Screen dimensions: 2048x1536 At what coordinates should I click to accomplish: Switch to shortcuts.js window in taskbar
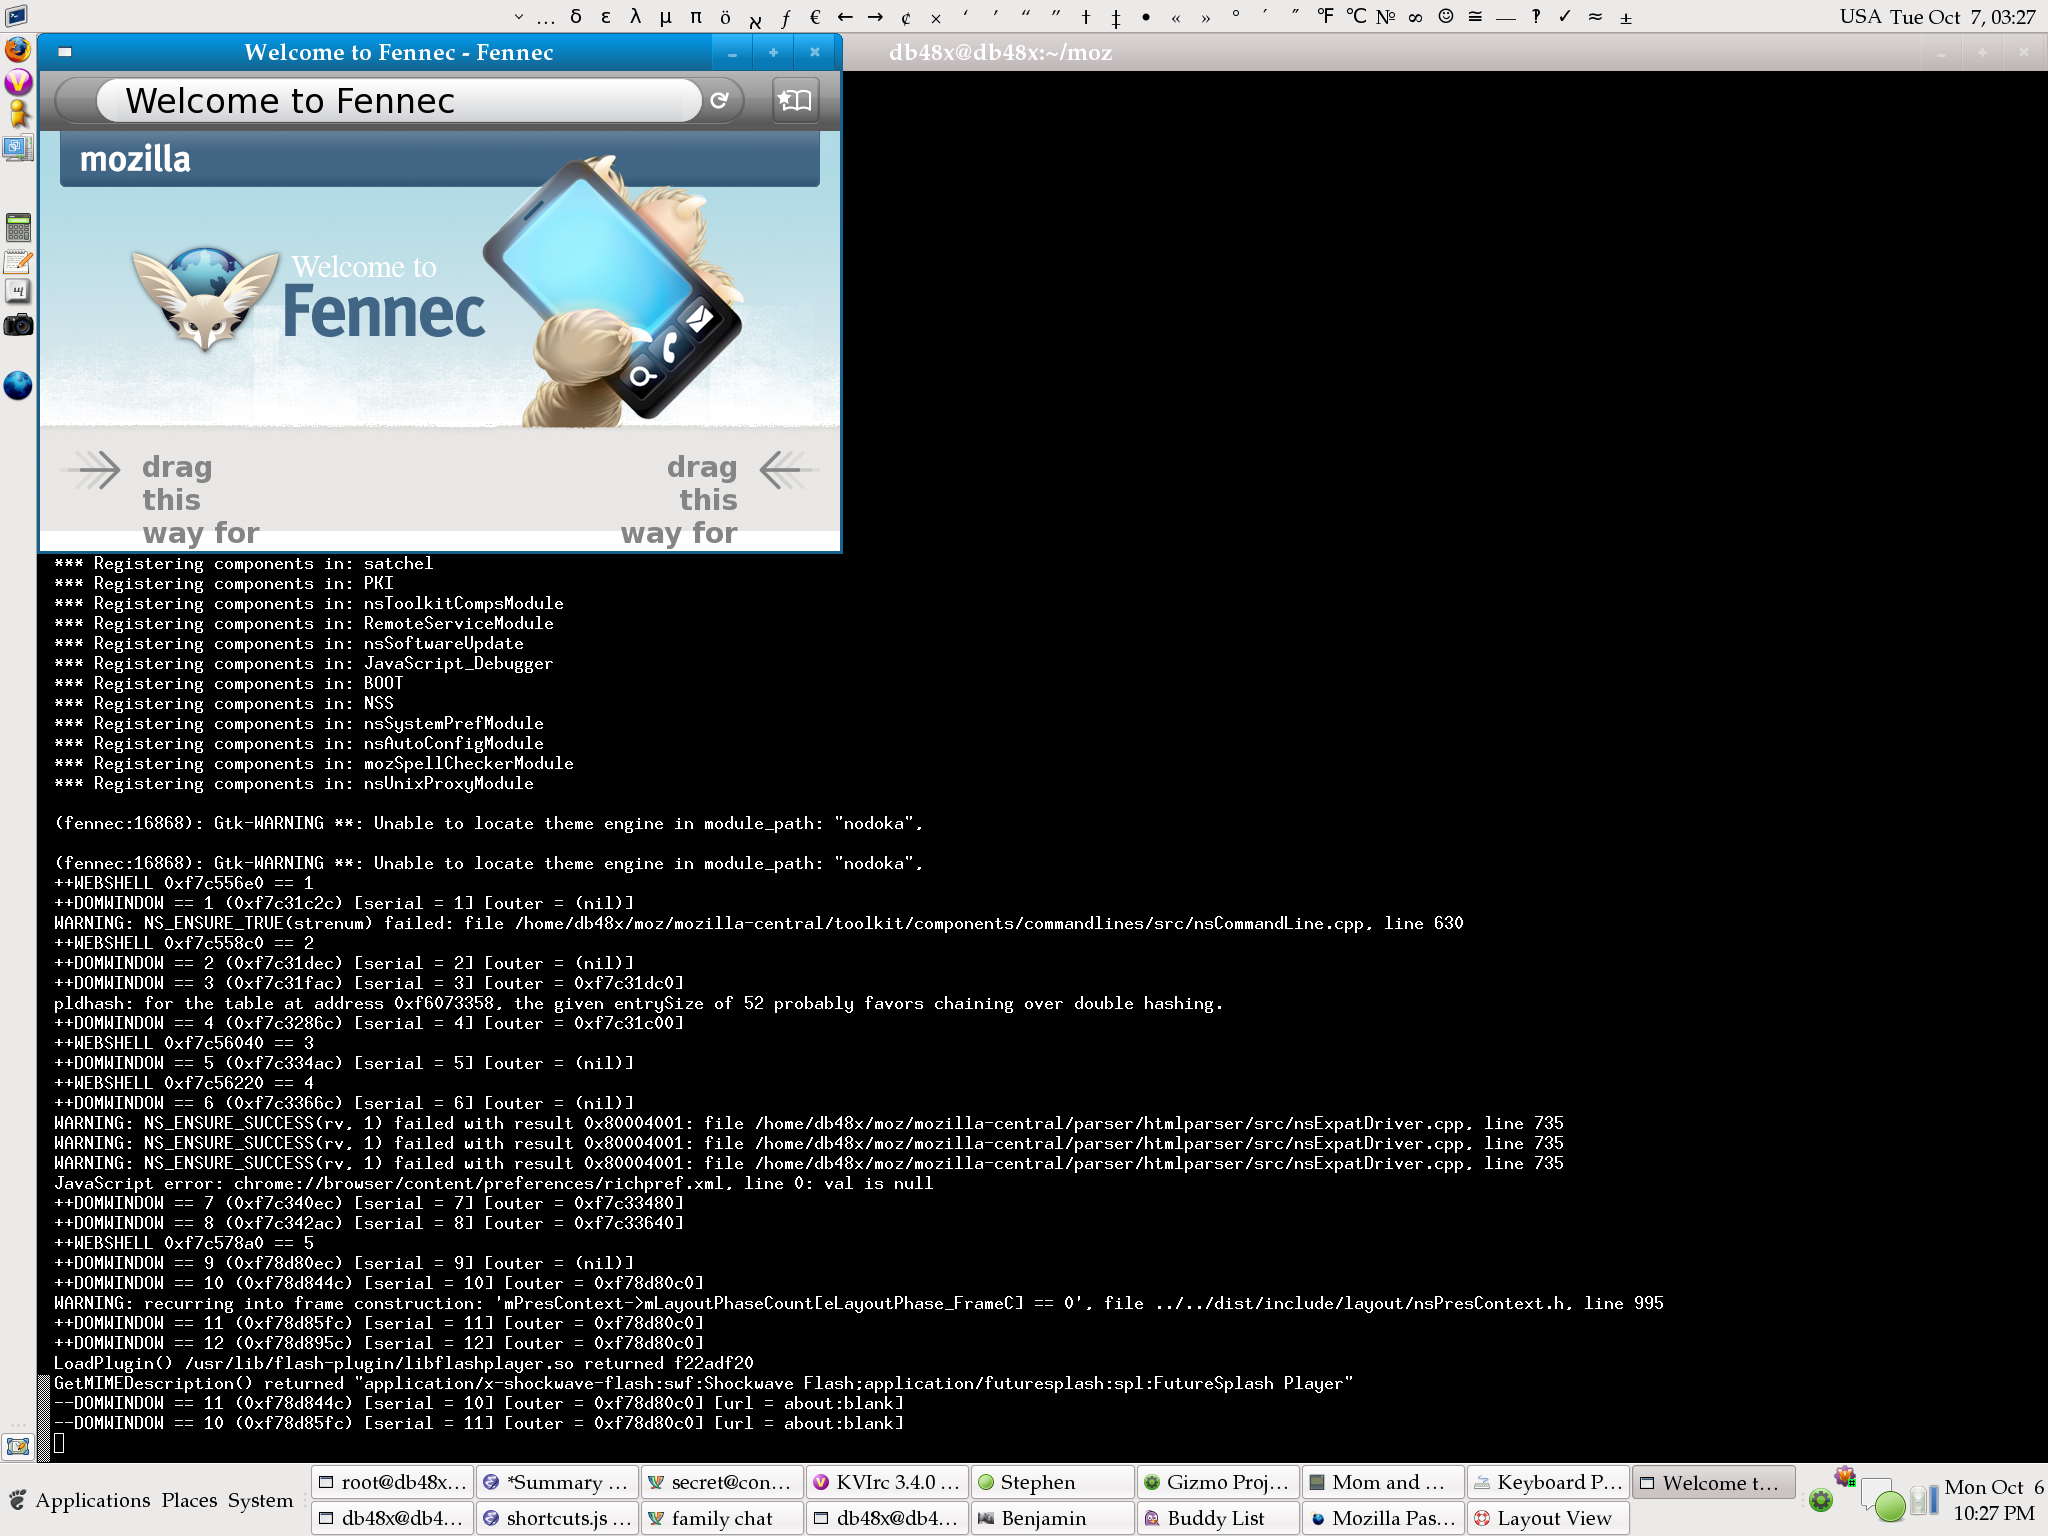(557, 1518)
